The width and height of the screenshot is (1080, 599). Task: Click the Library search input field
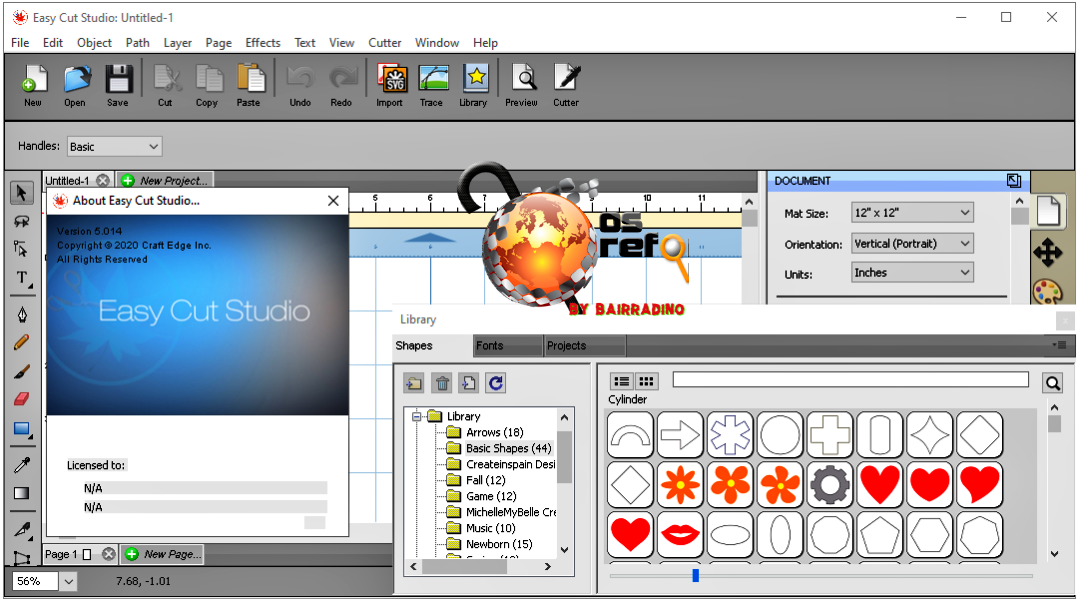[851, 380]
